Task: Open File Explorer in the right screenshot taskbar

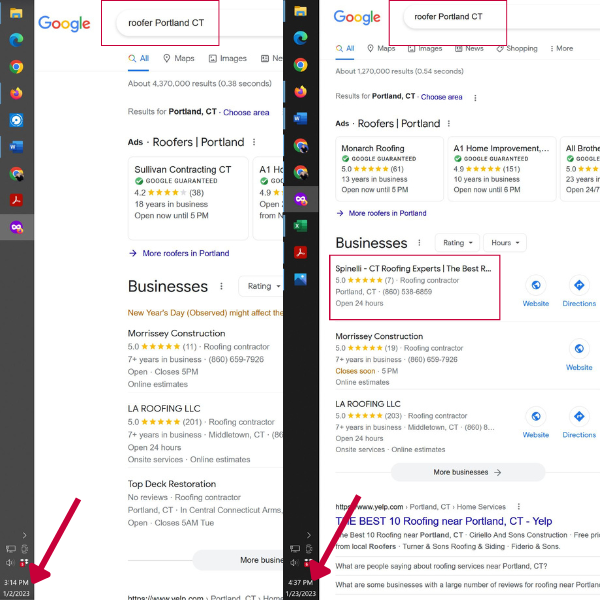Action: (x=300, y=11)
